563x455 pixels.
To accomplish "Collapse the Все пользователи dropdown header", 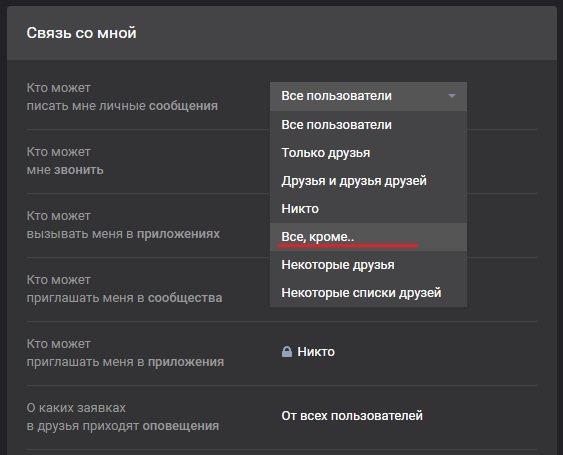I will tap(368, 96).
